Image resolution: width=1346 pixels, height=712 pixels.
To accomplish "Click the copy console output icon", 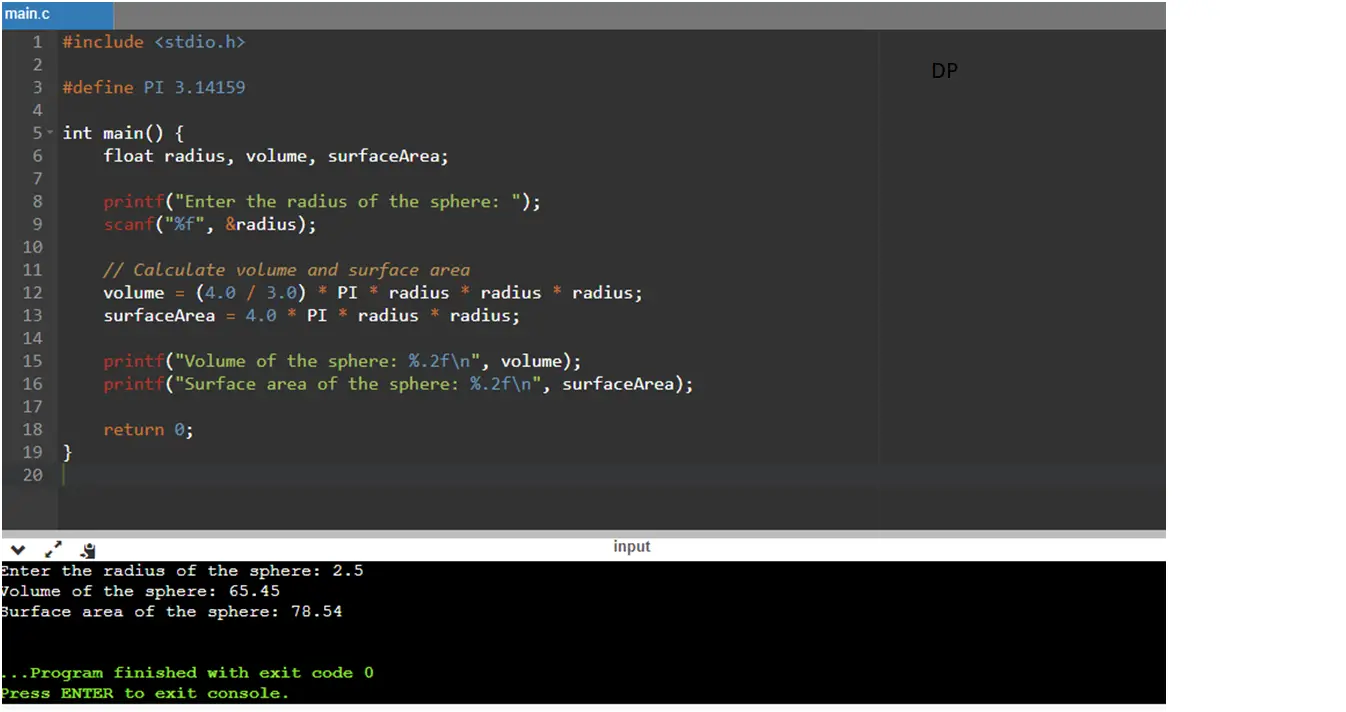I will tap(87, 549).
